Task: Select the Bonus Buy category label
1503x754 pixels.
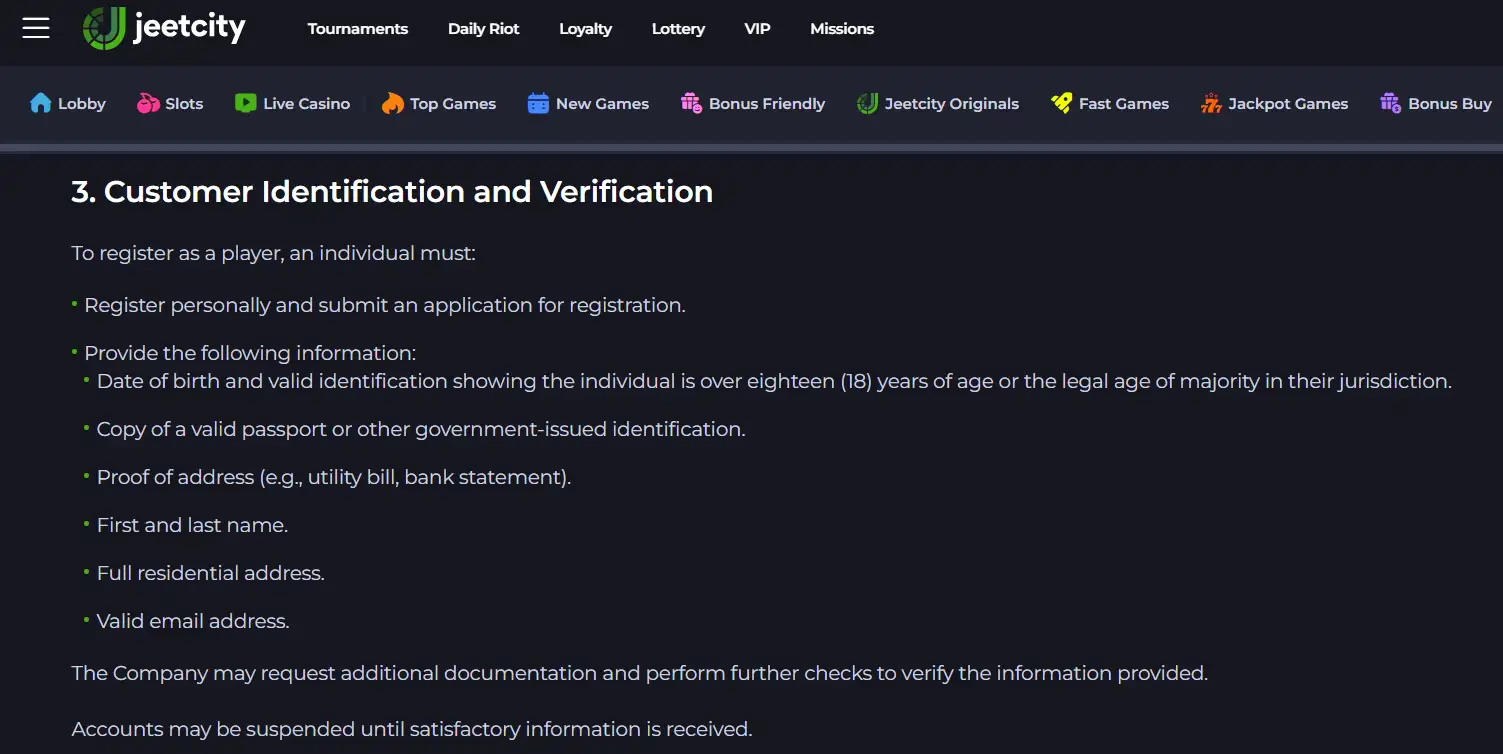Action: pos(1450,104)
